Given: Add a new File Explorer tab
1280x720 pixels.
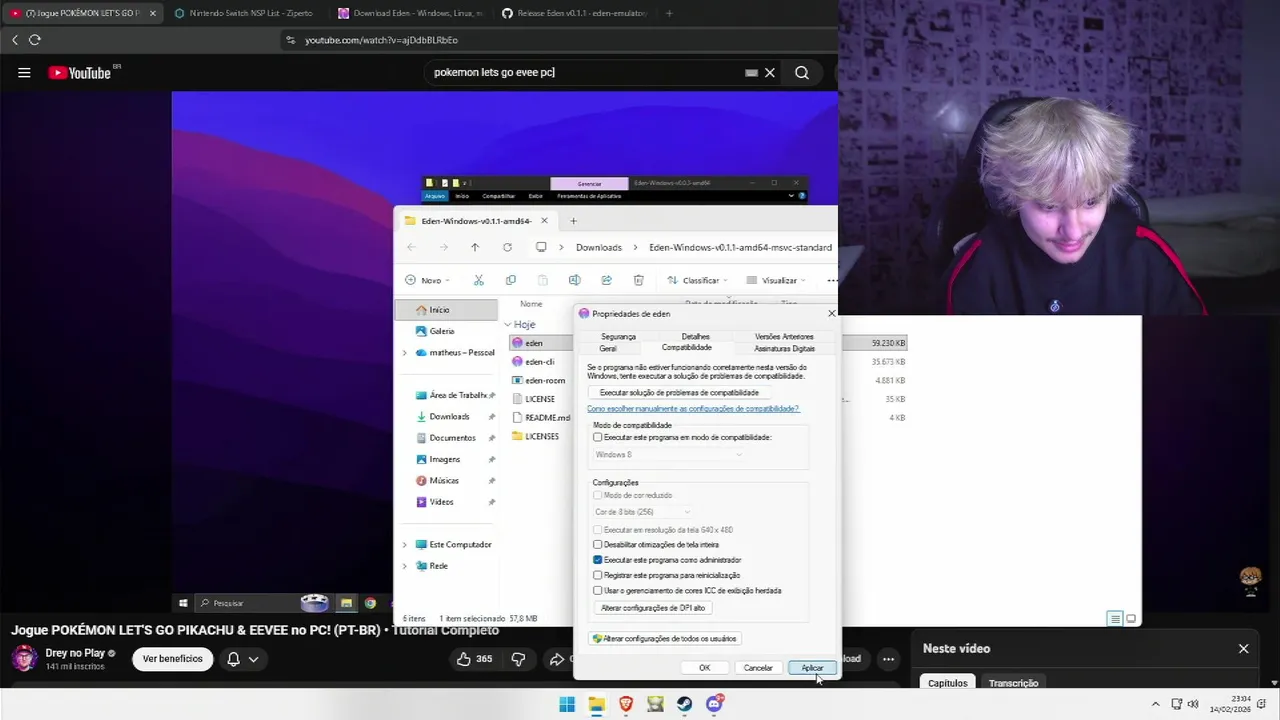Looking at the screenshot, I should [573, 221].
